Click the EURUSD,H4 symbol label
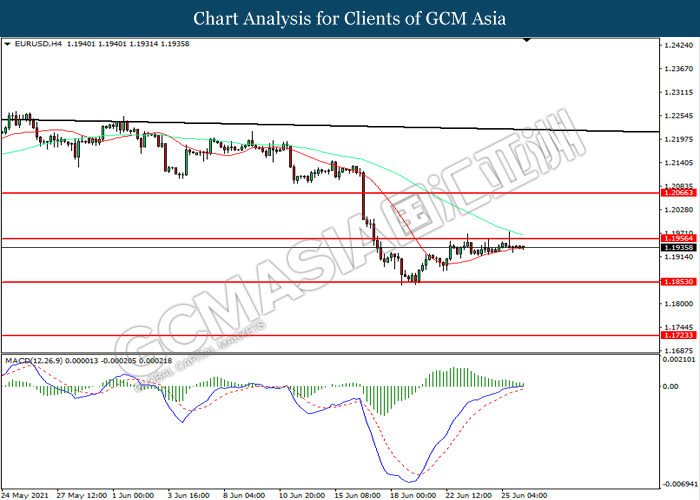Viewport: 700px width, 500px height. coord(38,44)
